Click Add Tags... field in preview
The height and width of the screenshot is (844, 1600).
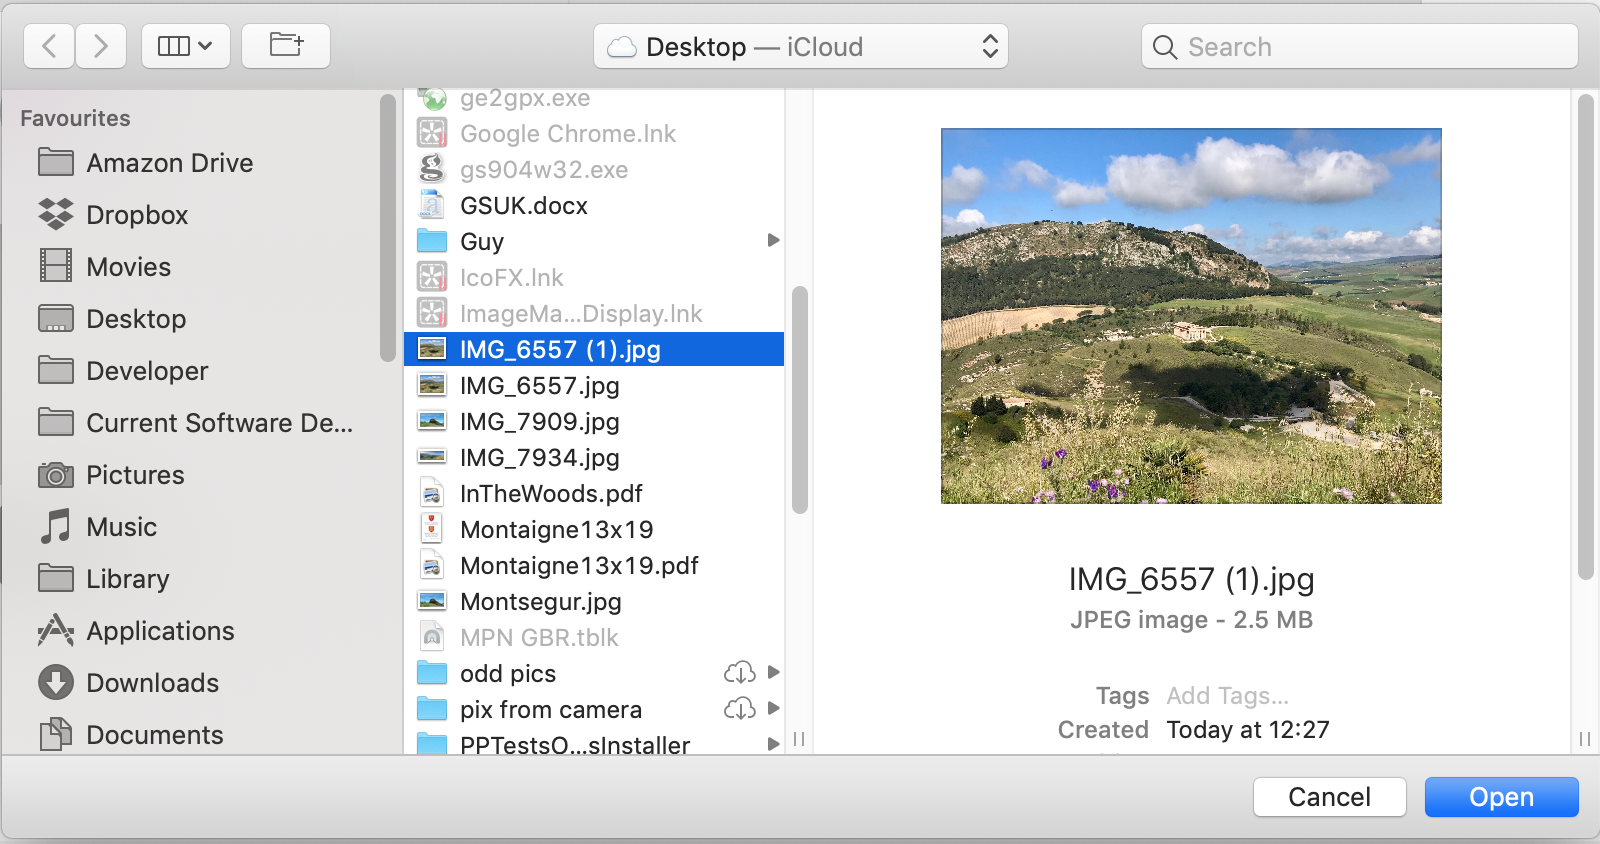click(x=1228, y=695)
